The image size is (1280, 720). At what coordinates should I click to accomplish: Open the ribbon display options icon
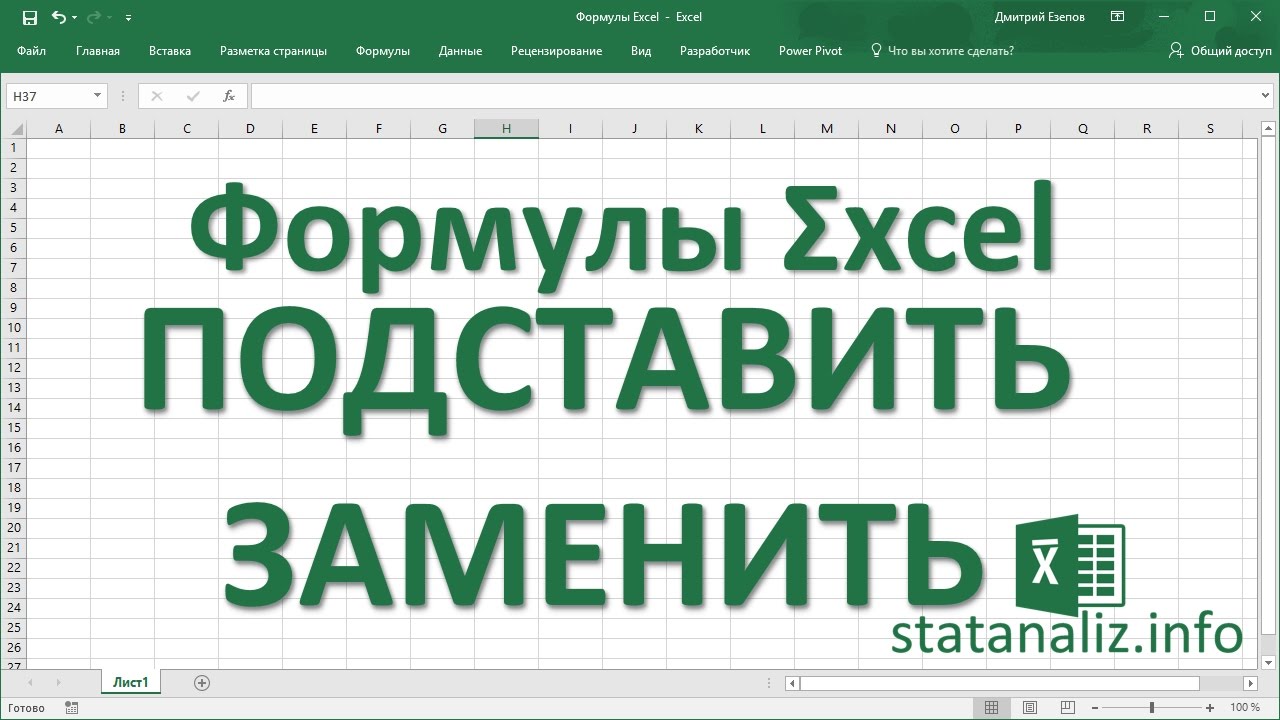pos(1118,17)
